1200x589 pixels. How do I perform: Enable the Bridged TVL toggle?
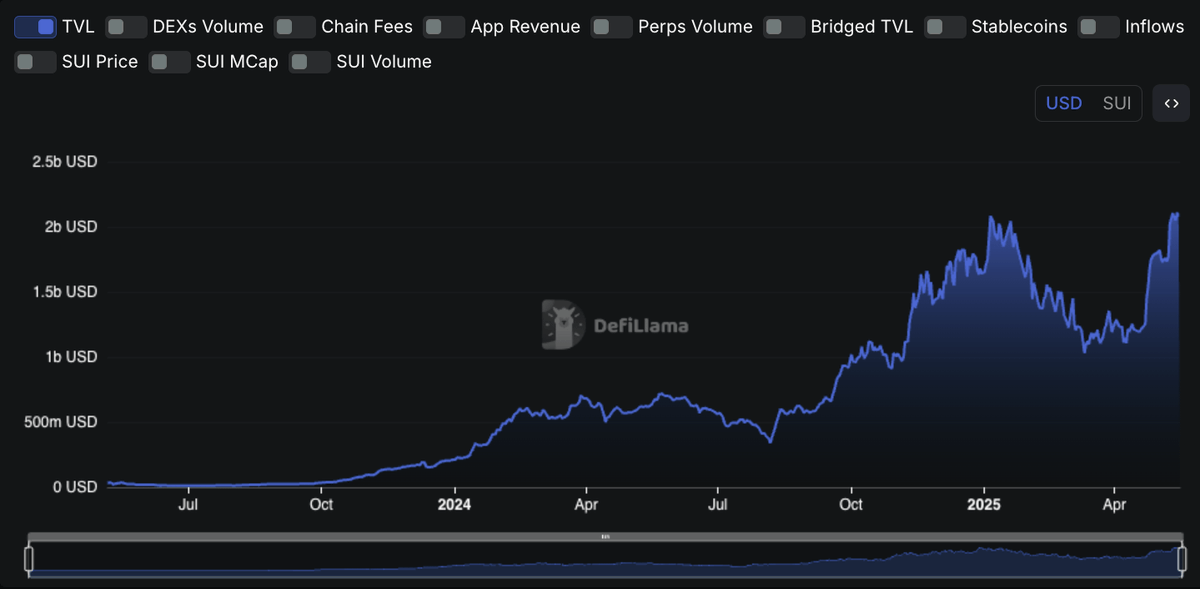coord(784,27)
